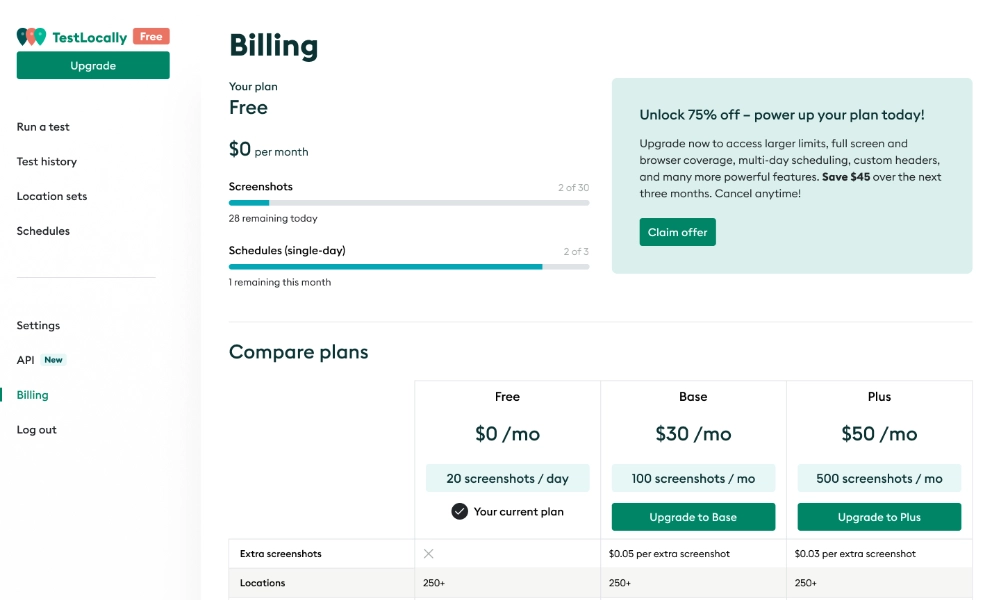
Task: Click the Free badge next to TestLocally
Action: (150, 36)
